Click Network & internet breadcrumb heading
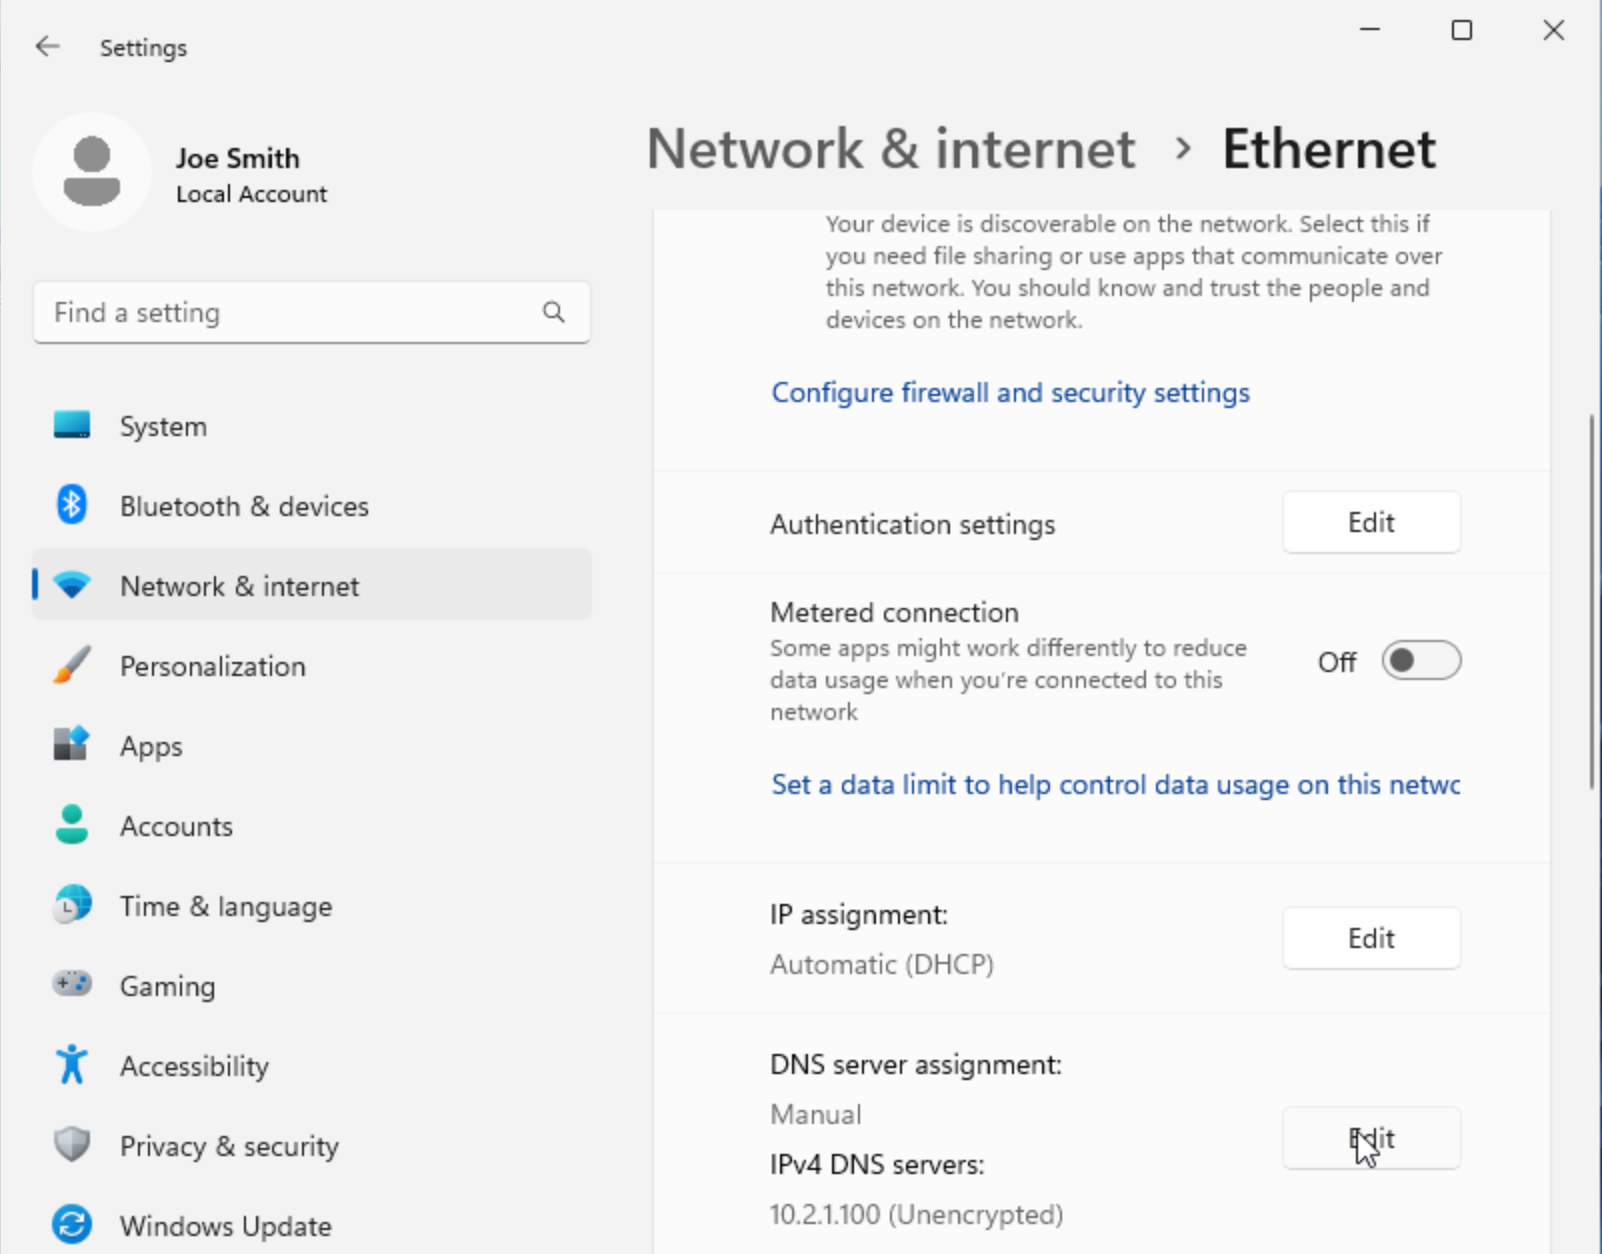The height and width of the screenshot is (1254, 1602). 891,150
